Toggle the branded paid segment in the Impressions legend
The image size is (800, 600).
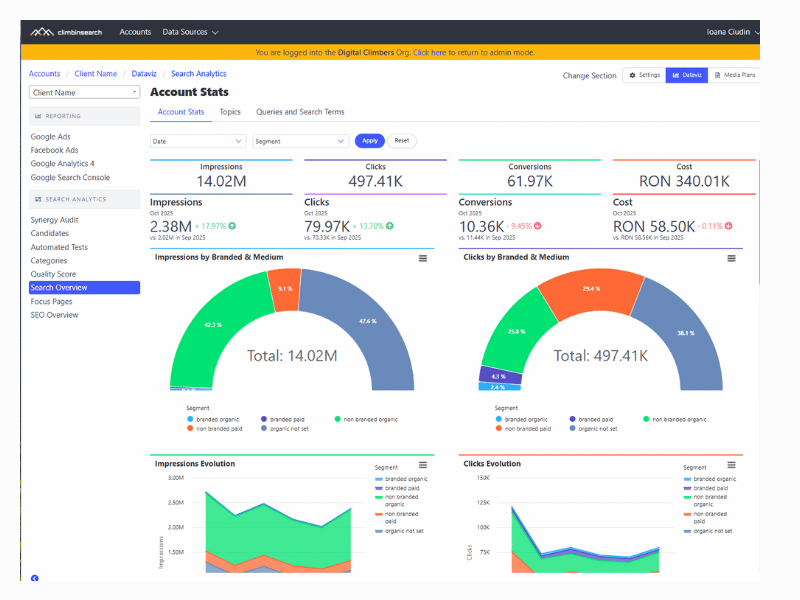(x=282, y=418)
